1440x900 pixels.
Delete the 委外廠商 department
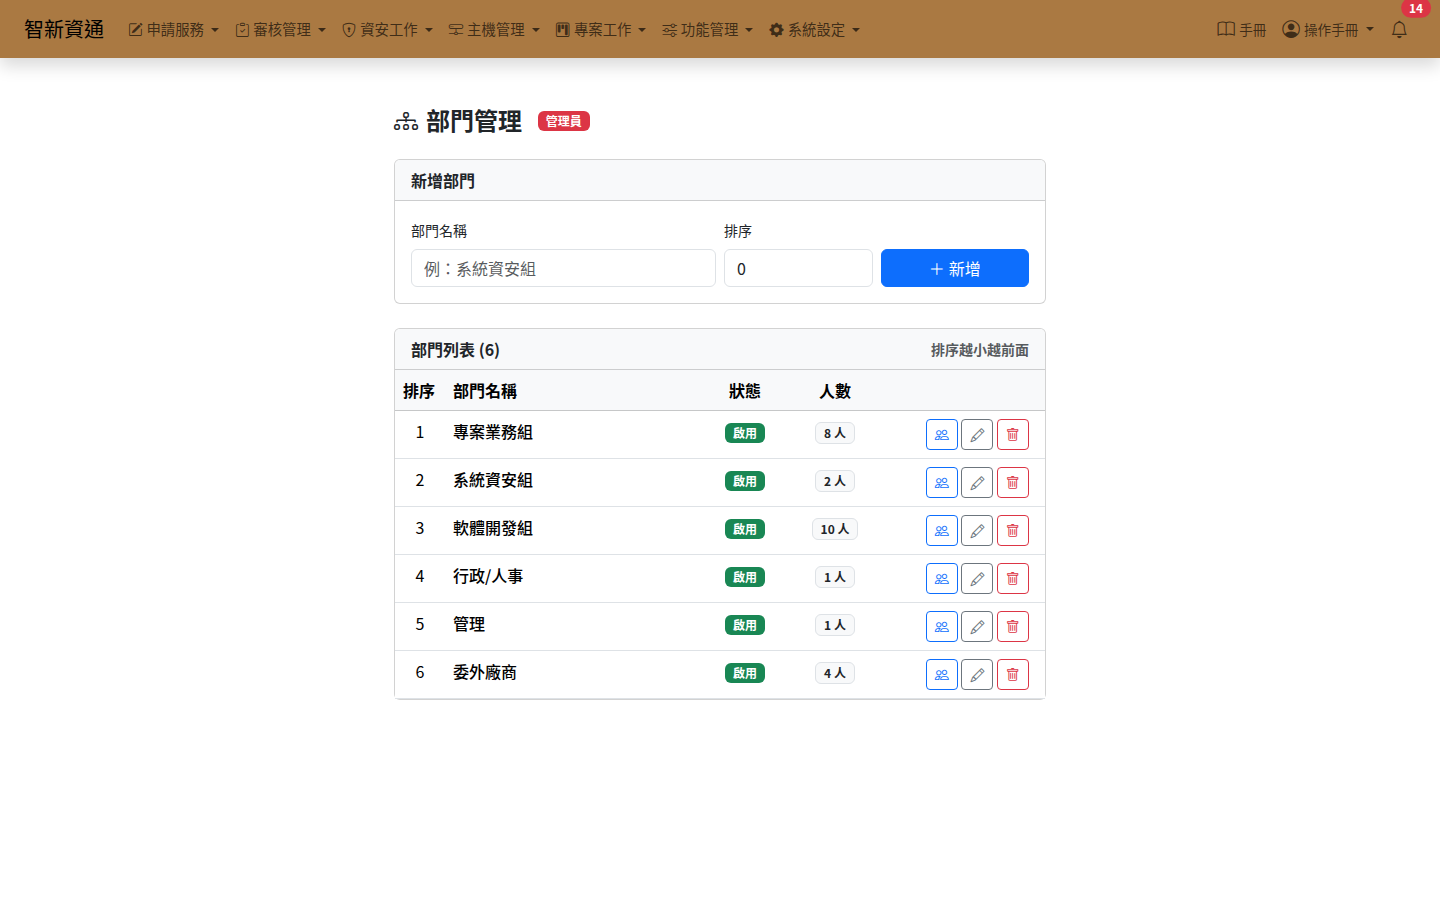(x=1013, y=675)
